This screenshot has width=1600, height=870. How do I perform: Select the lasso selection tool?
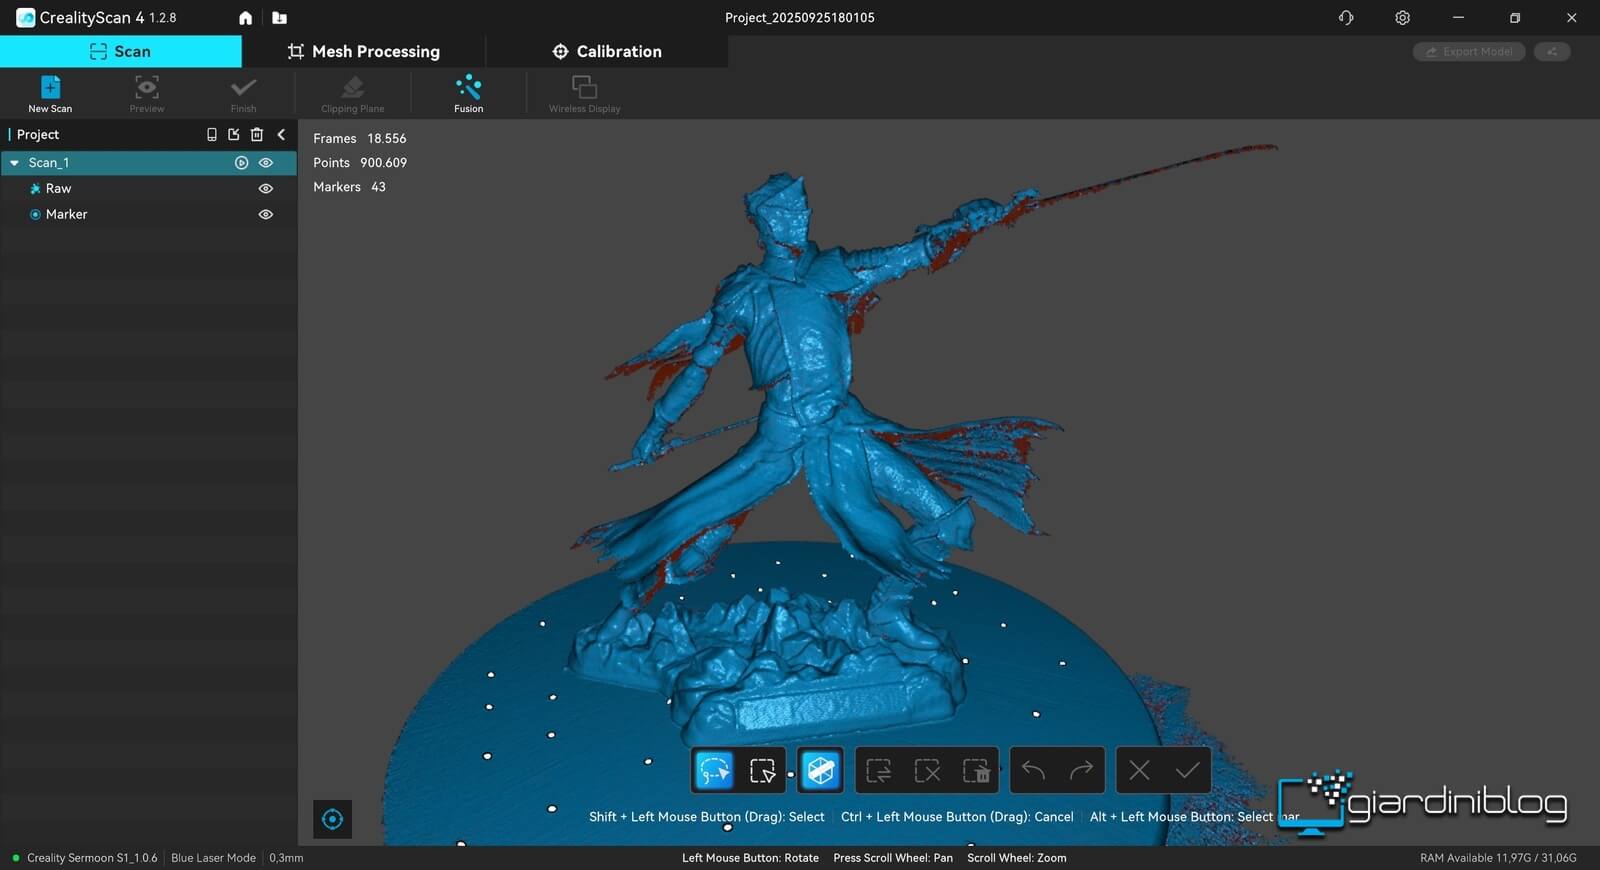(714, 770)
